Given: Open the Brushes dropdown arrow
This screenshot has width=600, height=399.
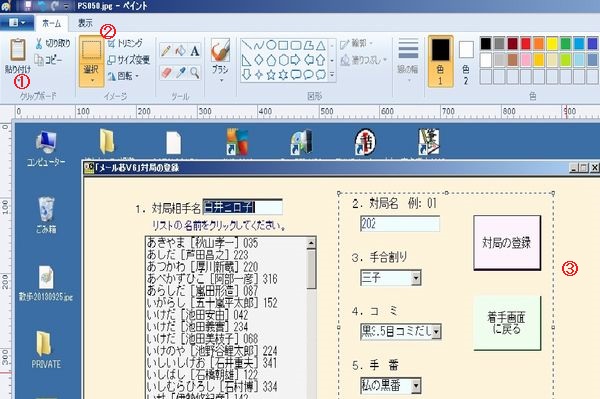Looking at the screenshot, I should [x=221, y=81].
